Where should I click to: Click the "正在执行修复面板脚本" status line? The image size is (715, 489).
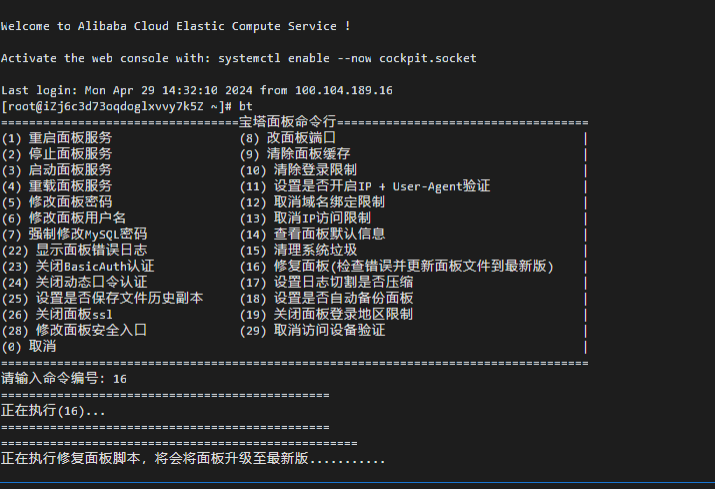point(193,458)
